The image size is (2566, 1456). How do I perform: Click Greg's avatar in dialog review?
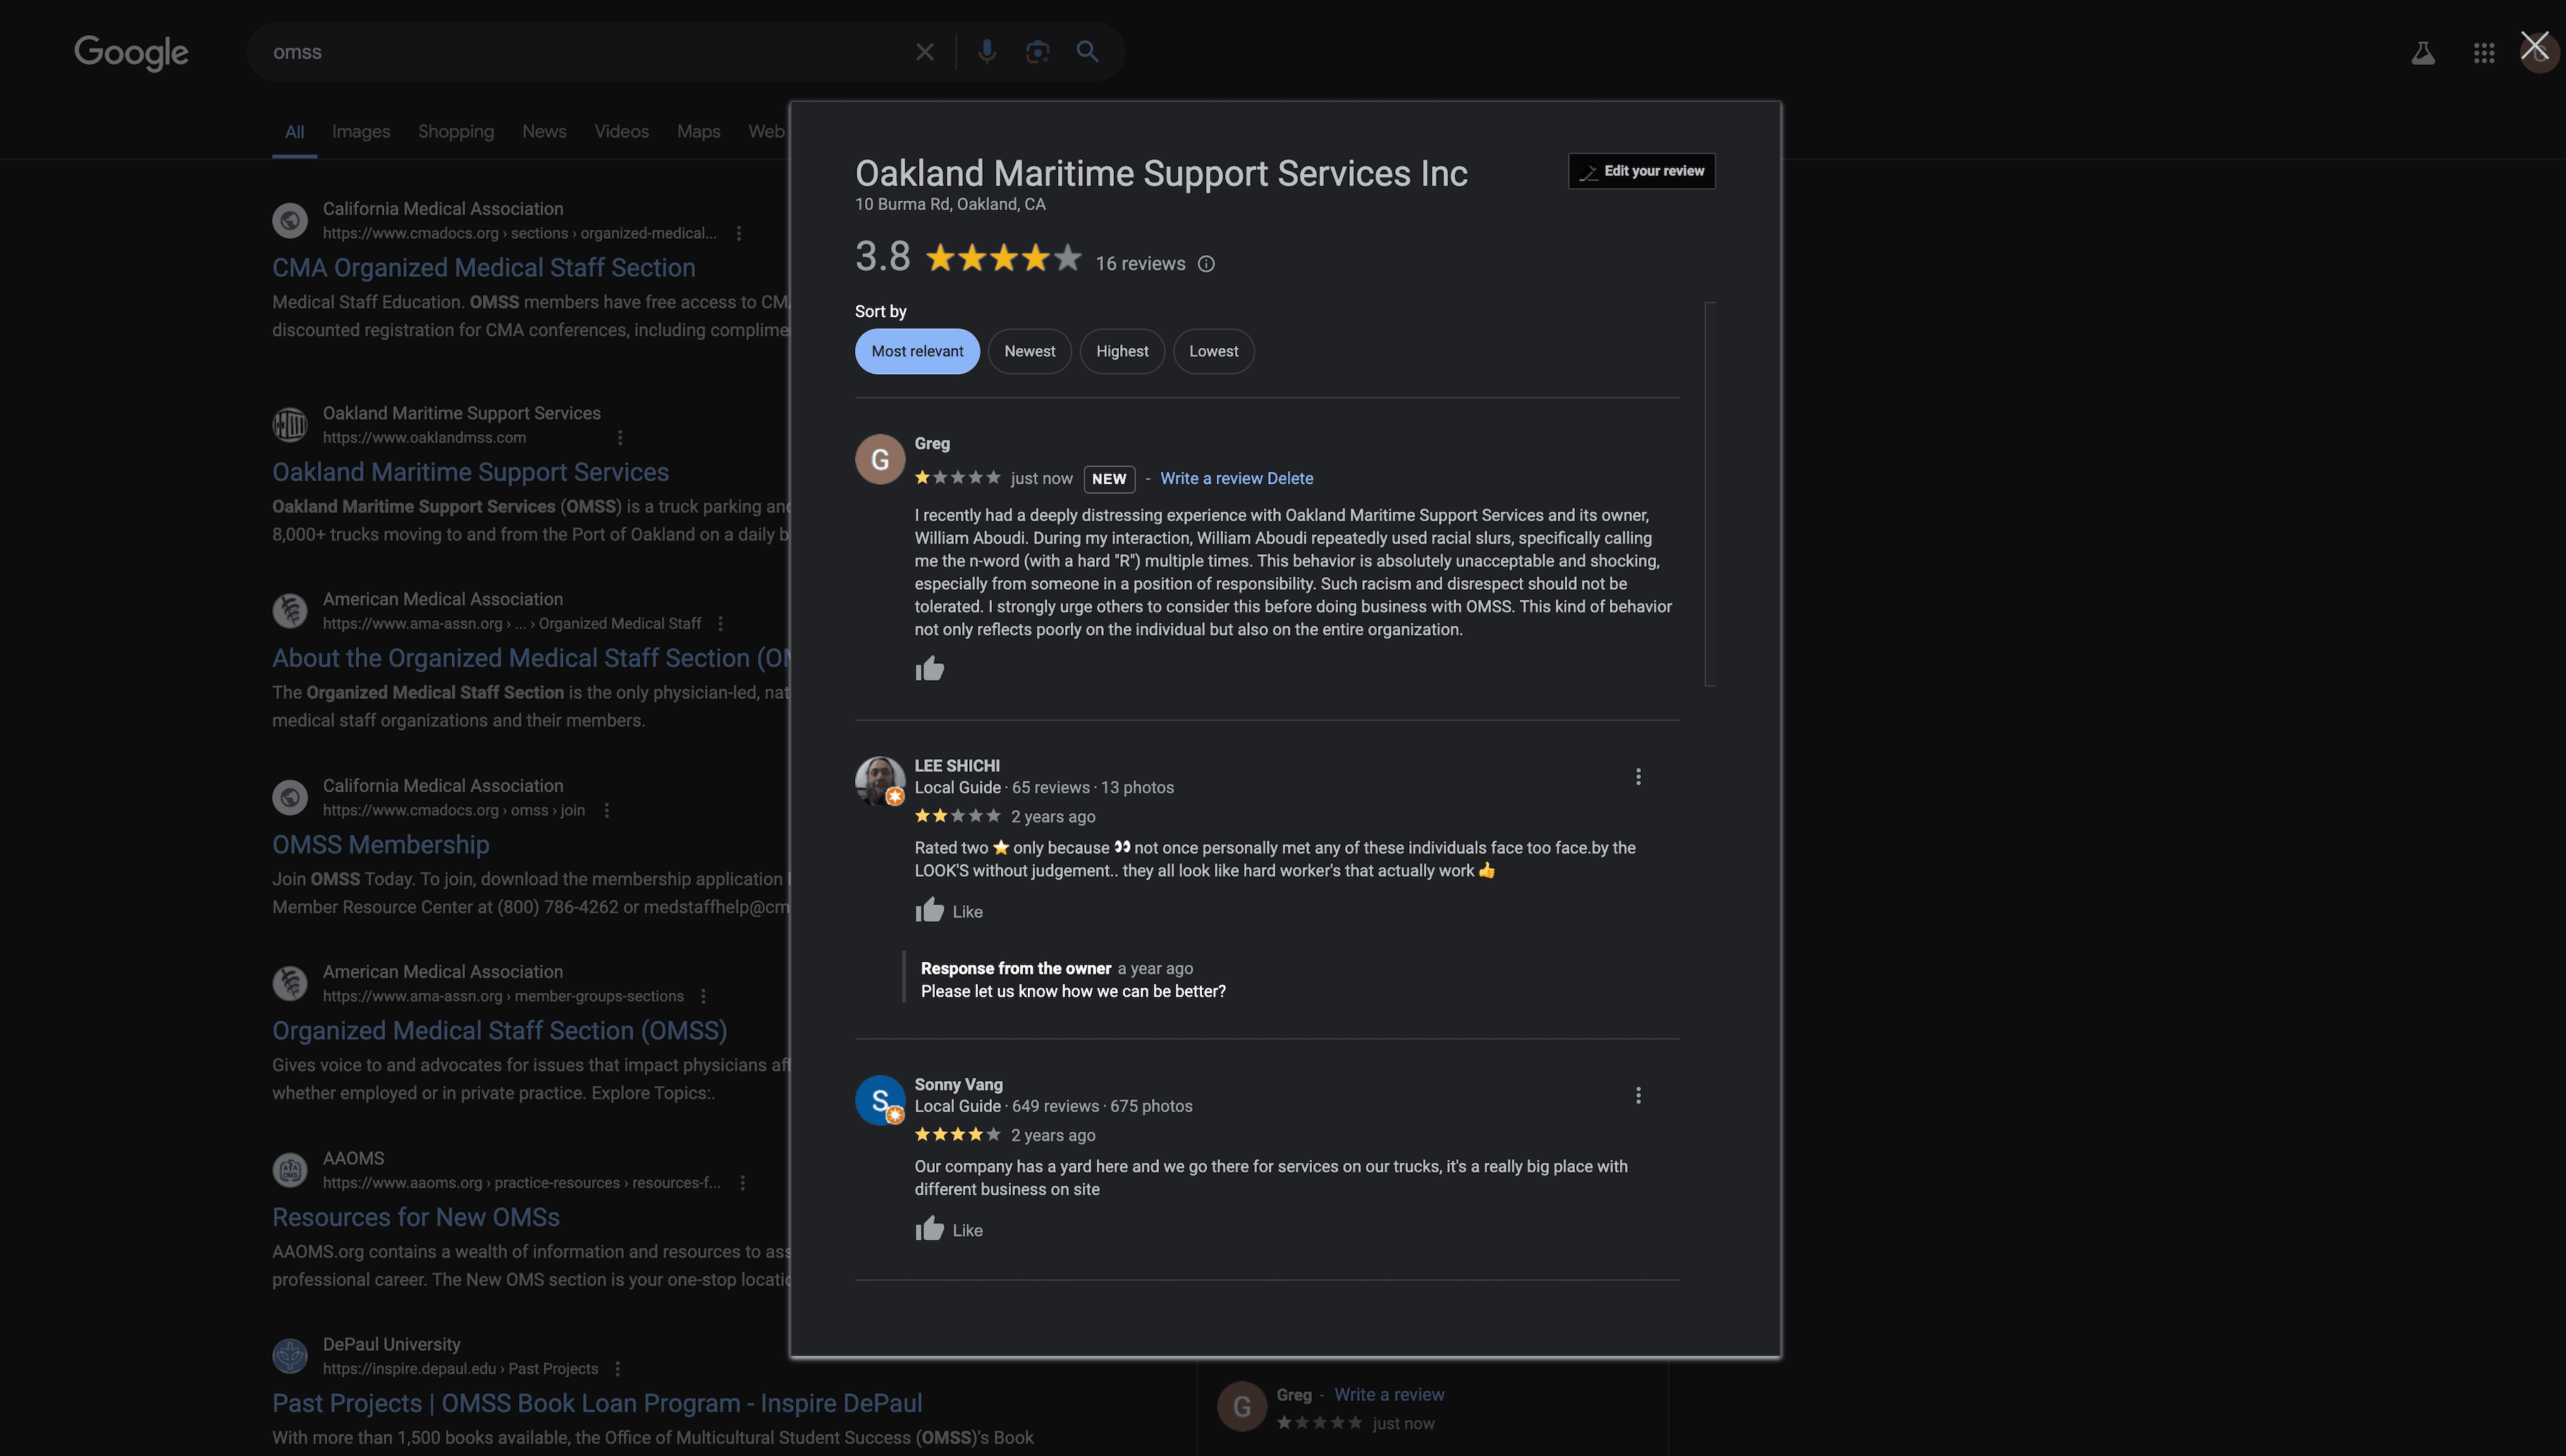[x=880, y=460]
